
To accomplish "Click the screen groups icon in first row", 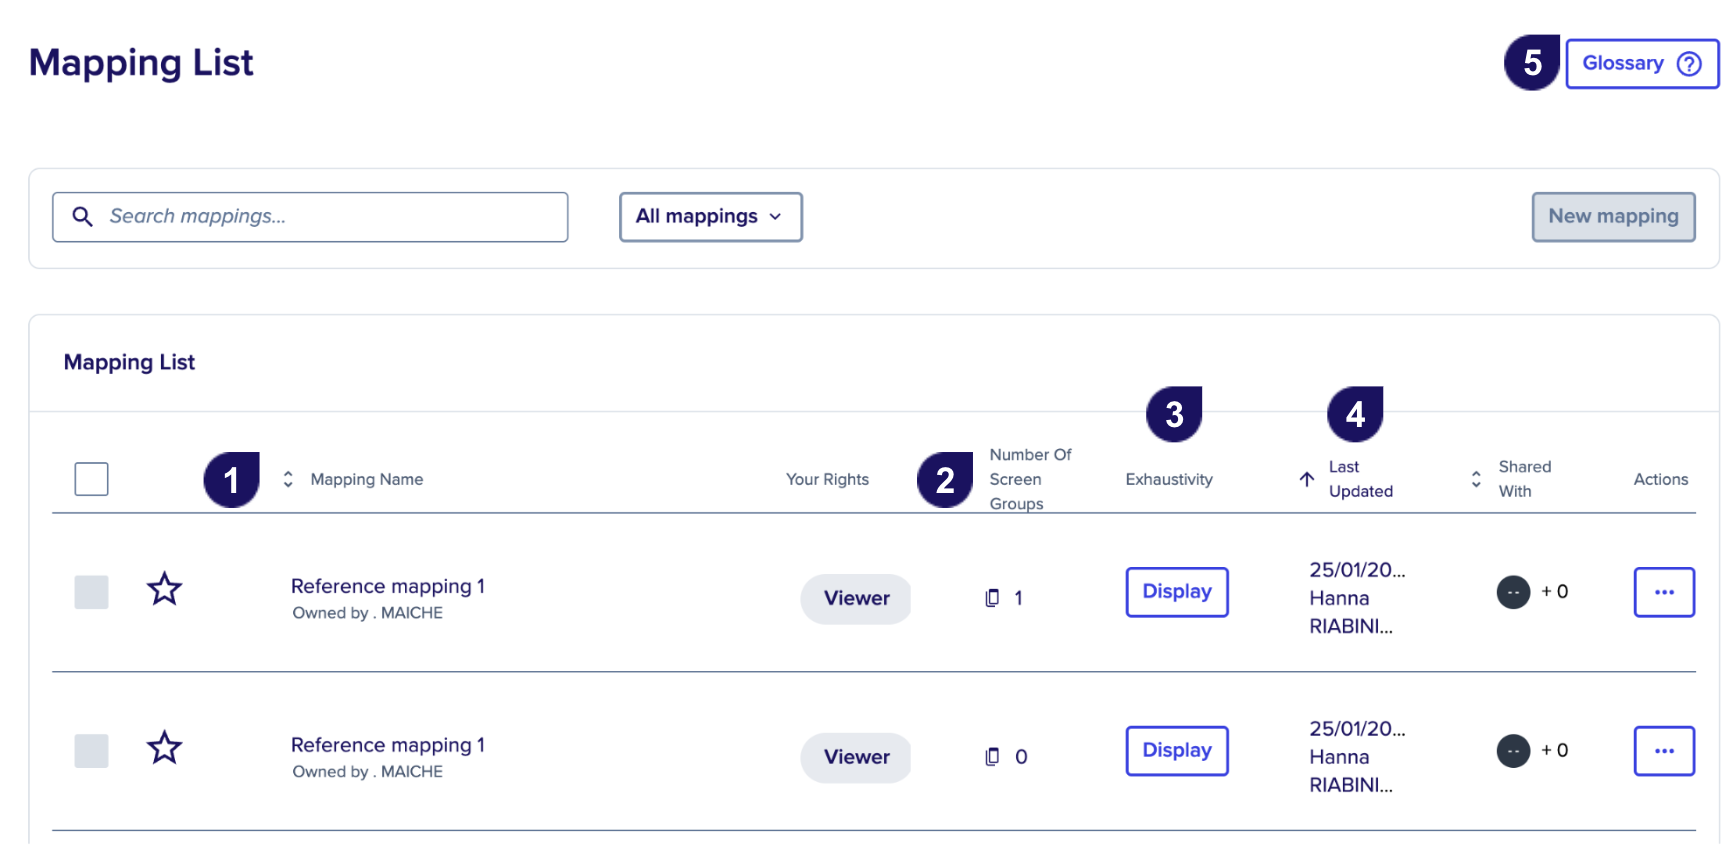I will 992,598.
